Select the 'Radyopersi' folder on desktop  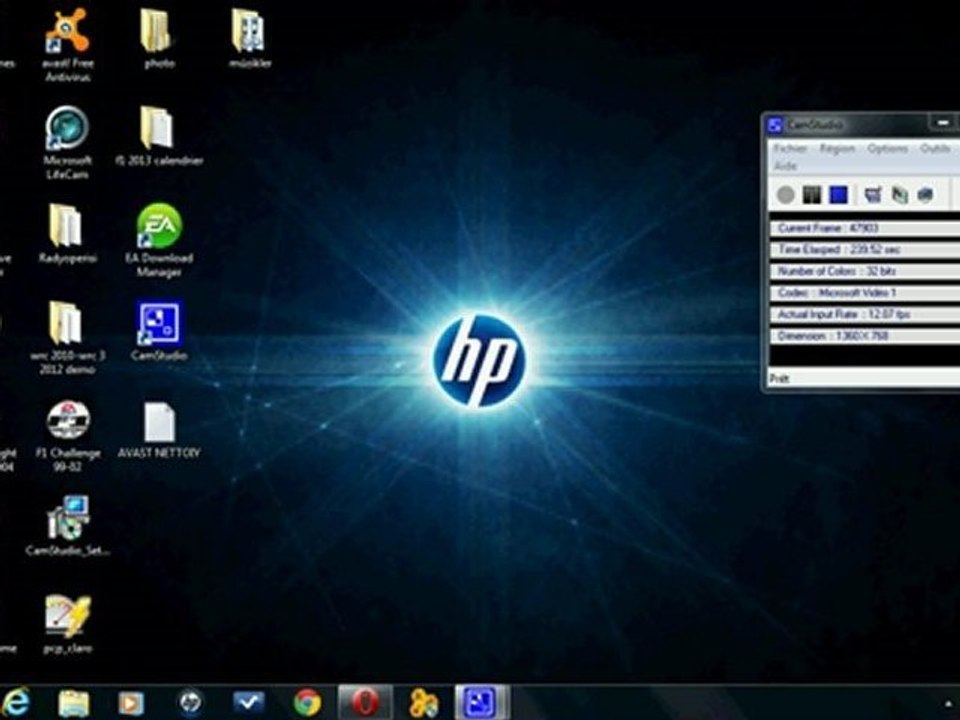click(x=67, y=233)
